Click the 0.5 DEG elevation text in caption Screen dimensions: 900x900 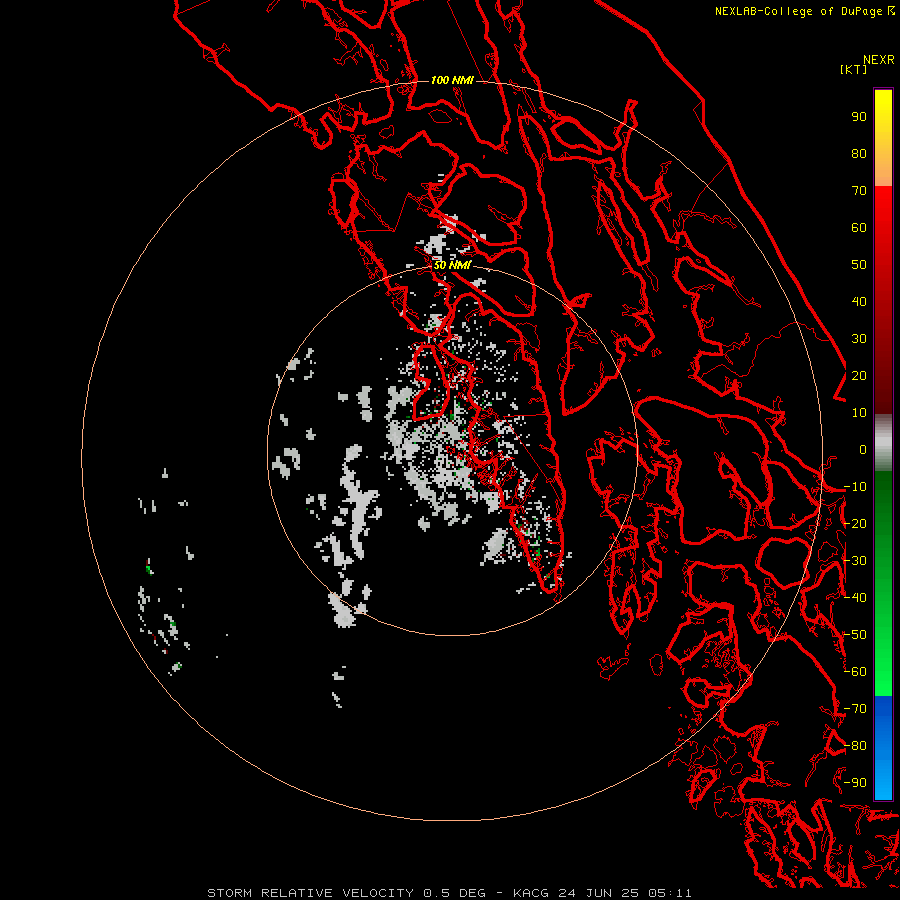point(454,893)
